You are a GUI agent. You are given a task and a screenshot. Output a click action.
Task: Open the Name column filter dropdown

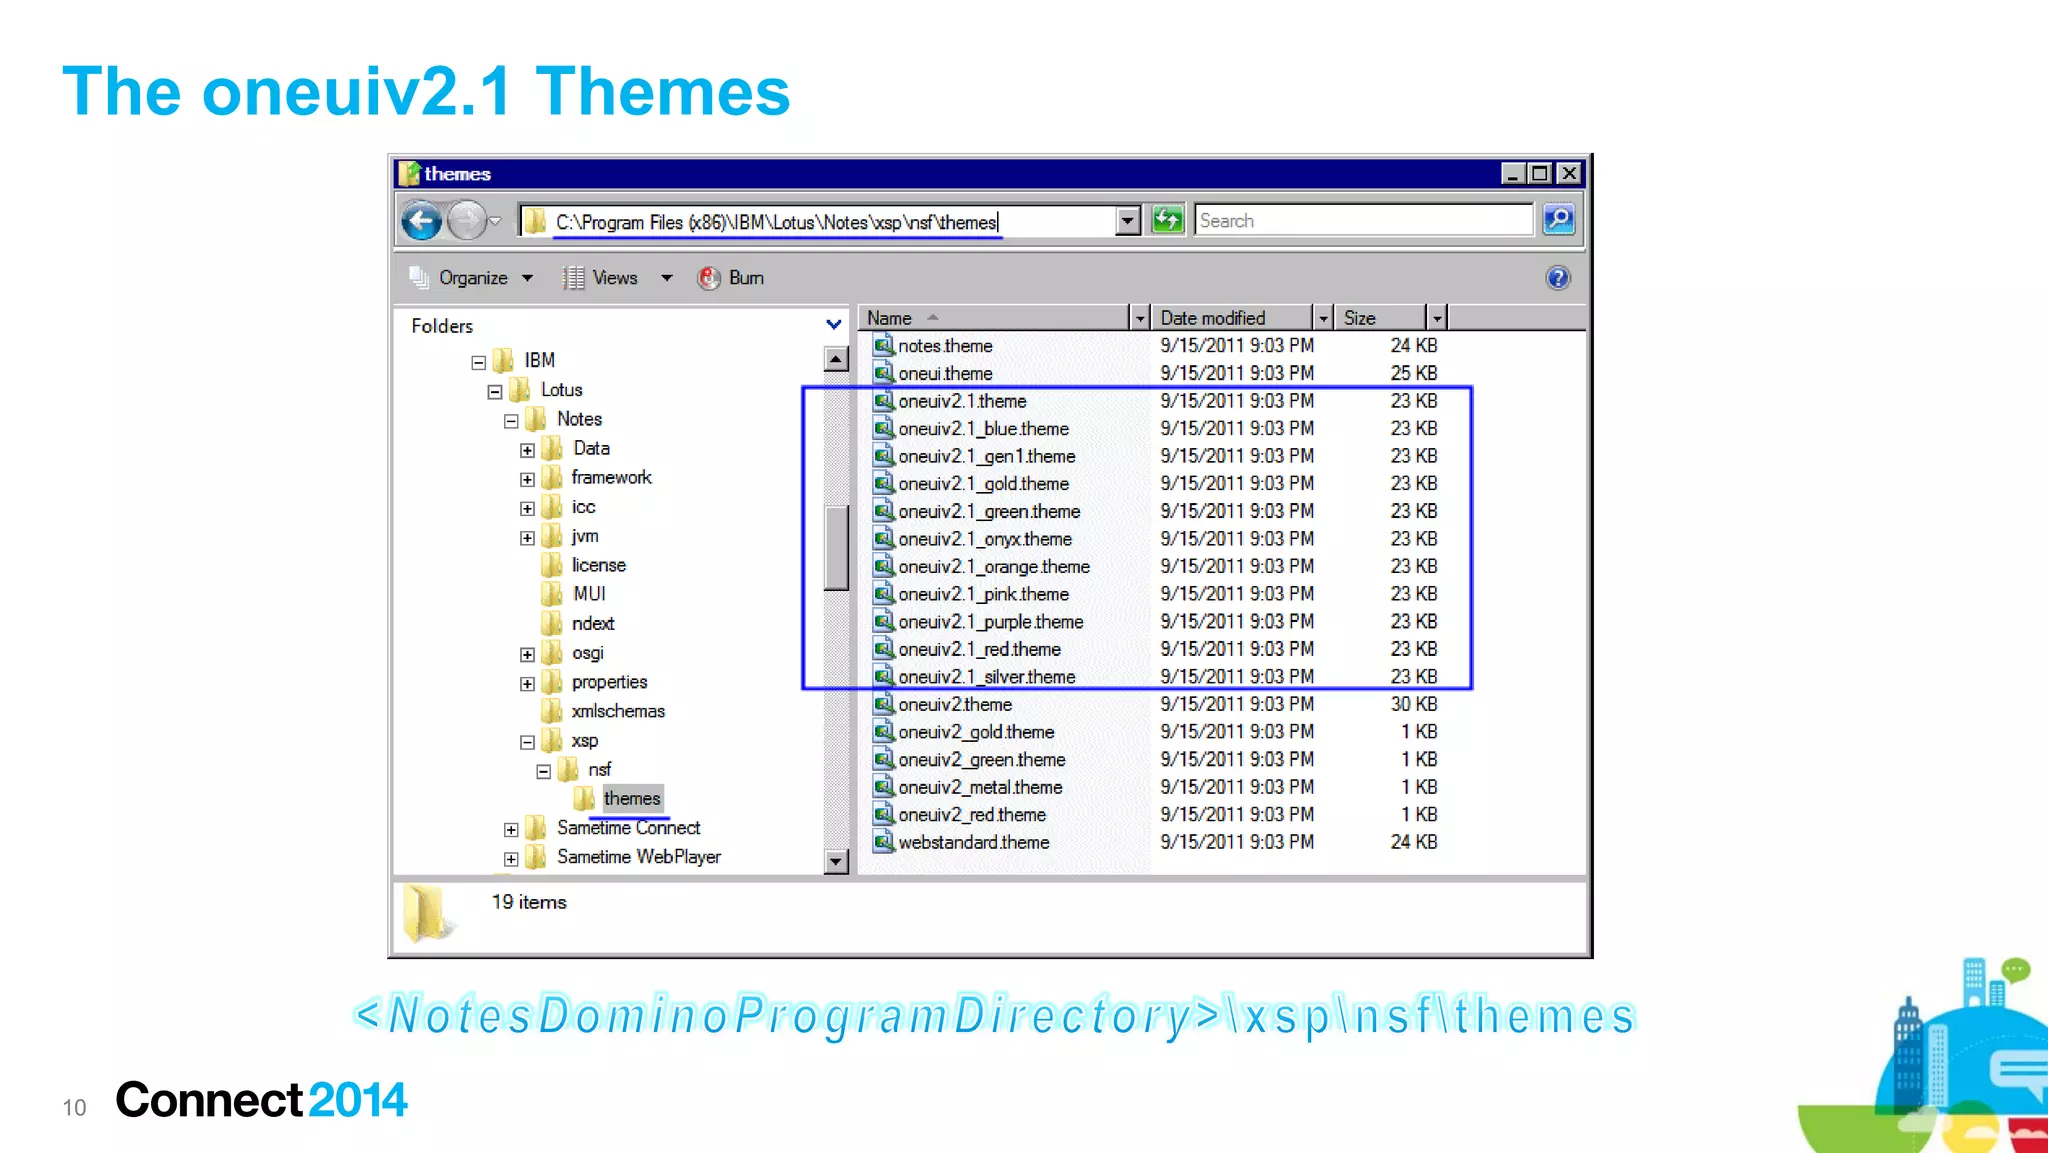click(1139, 318)
